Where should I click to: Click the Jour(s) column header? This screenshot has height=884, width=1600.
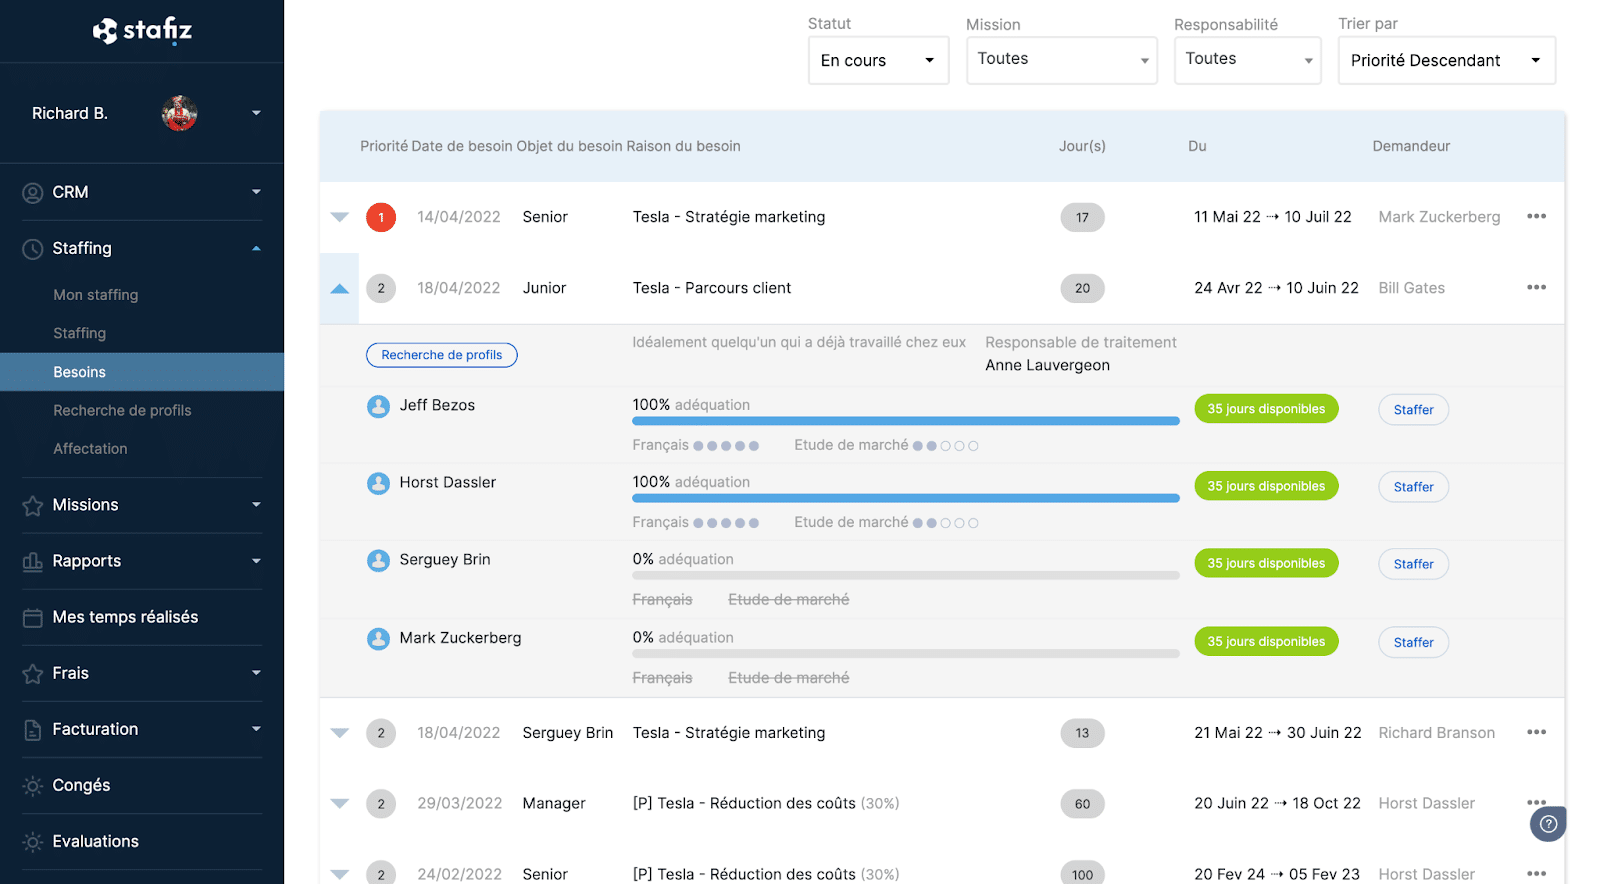1082,146
